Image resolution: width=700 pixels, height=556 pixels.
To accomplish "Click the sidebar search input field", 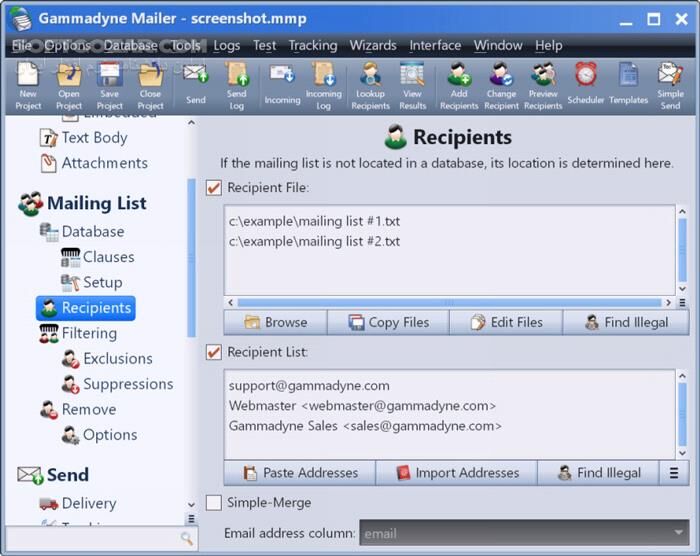I will point(90,538).
